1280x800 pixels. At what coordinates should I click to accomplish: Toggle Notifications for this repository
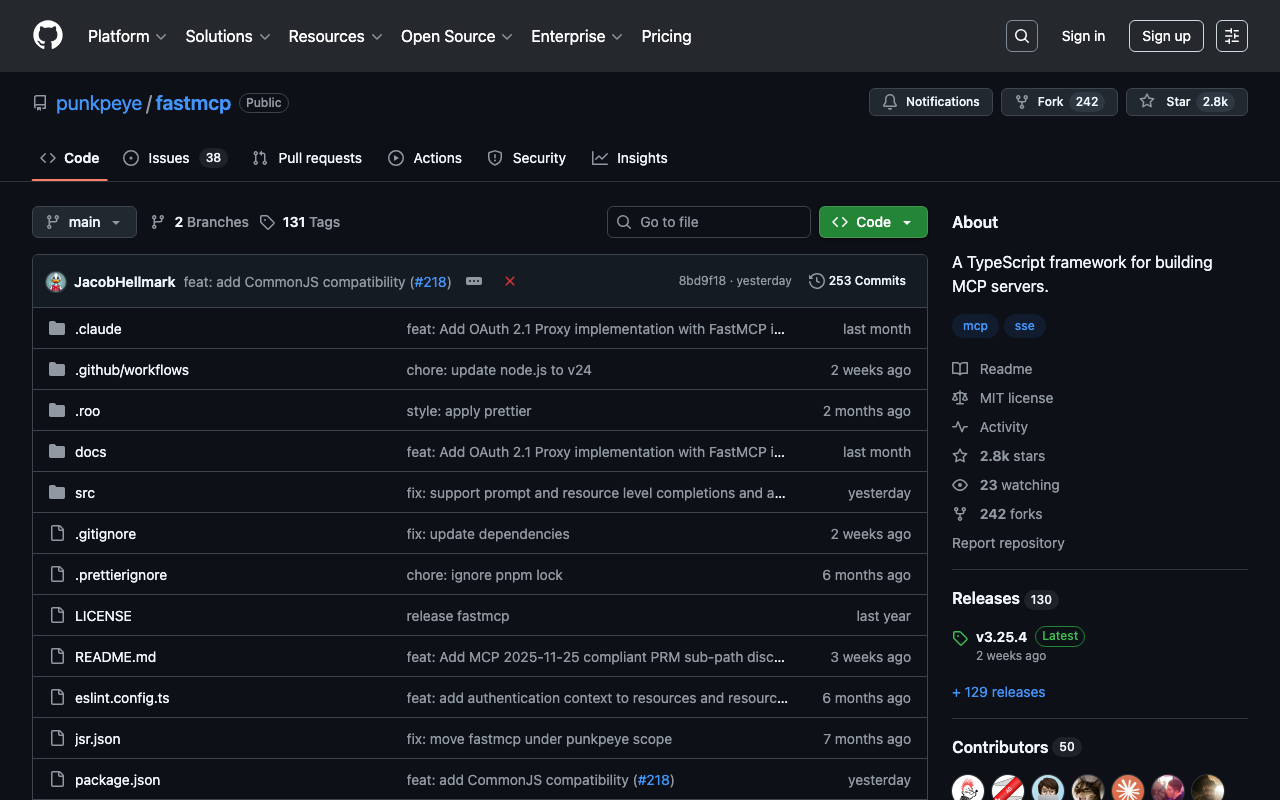click(931, 102)
